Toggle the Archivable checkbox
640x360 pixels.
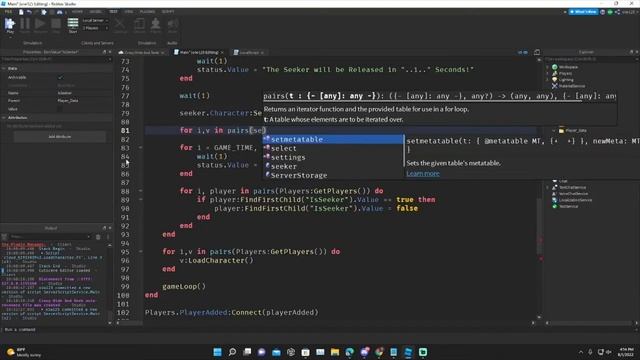pyautogui.click(x=60, y=77)
